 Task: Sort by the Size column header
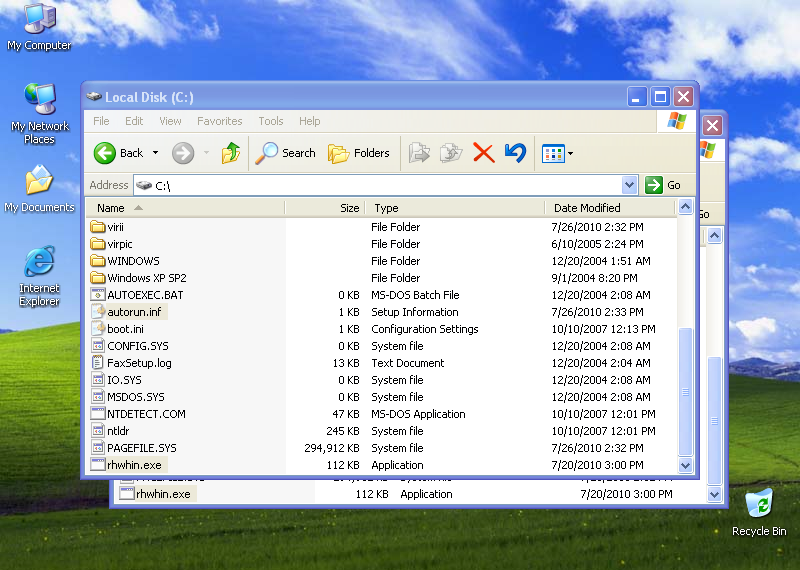point(325,208)
